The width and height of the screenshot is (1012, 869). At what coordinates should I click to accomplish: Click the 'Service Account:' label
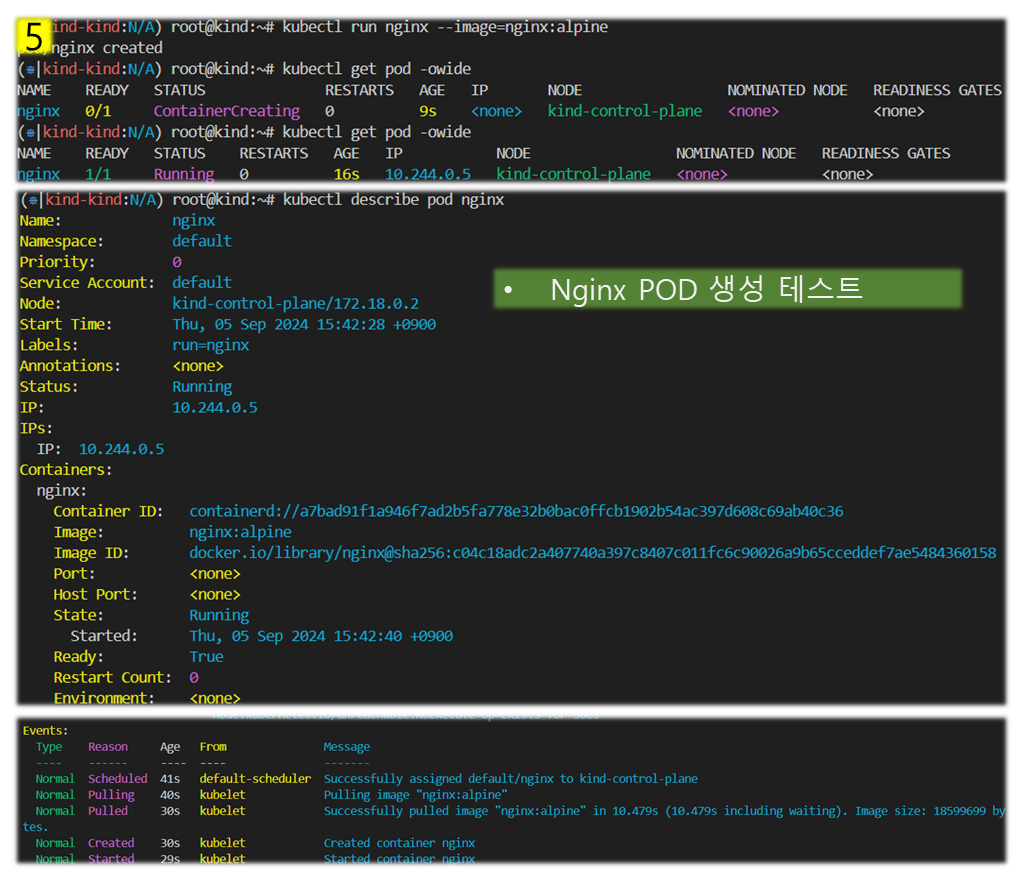click(x=87, y=282)
